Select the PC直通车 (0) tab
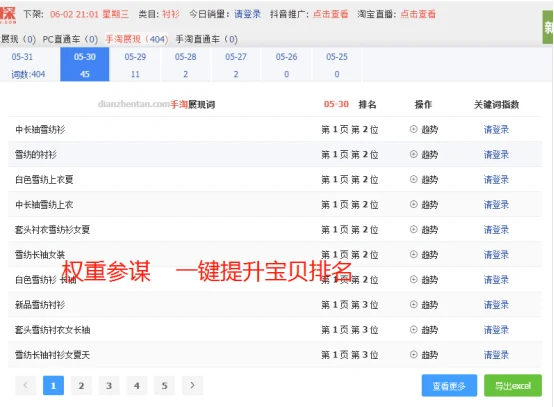The width and height of the screenshot is (554, 407). coord(70,39)
